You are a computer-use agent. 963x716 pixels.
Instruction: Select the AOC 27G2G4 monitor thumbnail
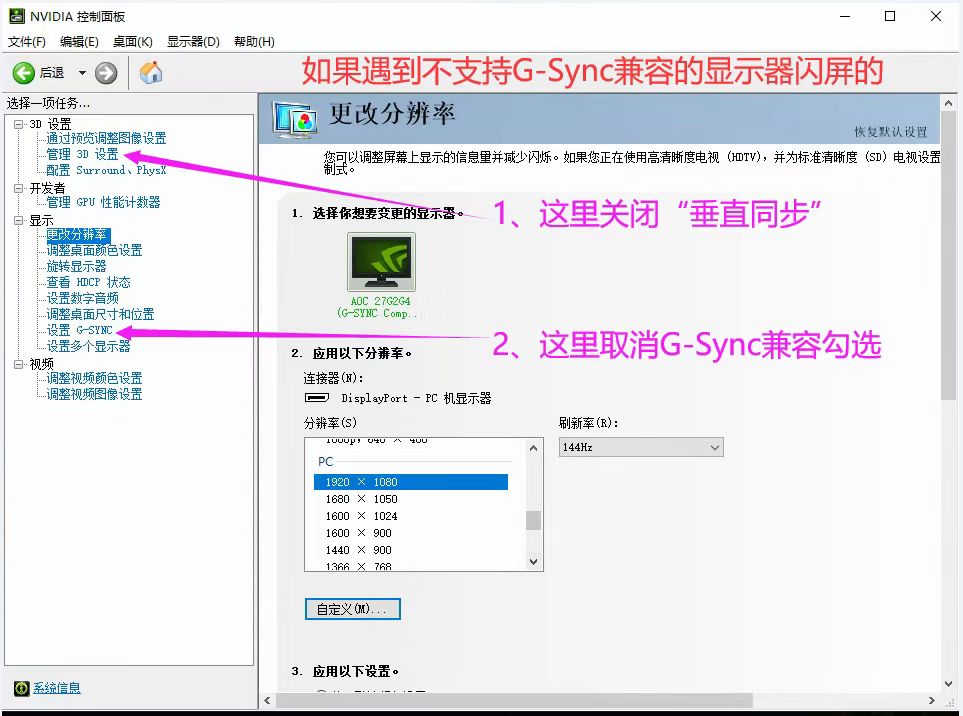pos(380,262)
